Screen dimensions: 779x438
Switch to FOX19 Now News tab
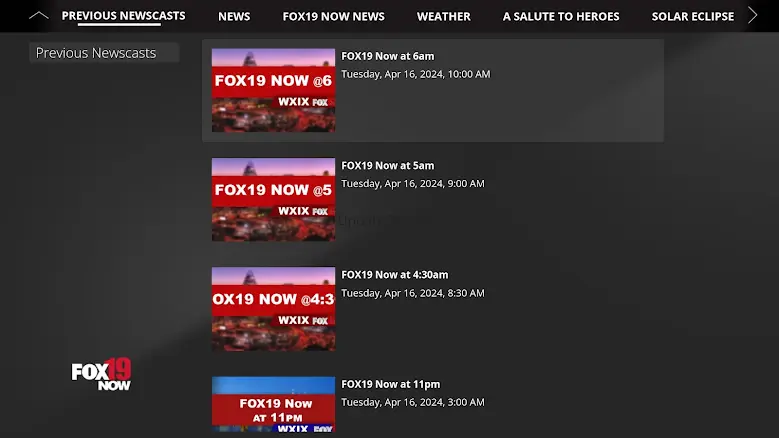point(333,16)
